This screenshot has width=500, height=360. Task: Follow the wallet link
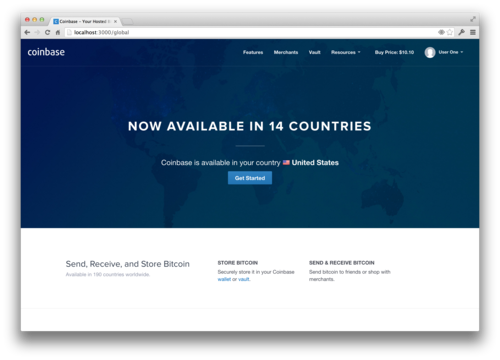224,279
